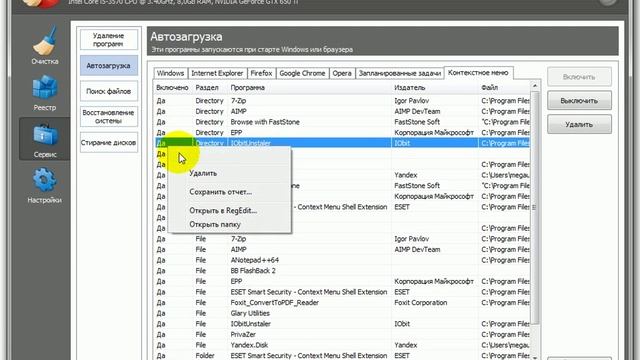The image size is (640, 360).
Task: Sort by the Издатель column header
Action: (x=435, y=87)
